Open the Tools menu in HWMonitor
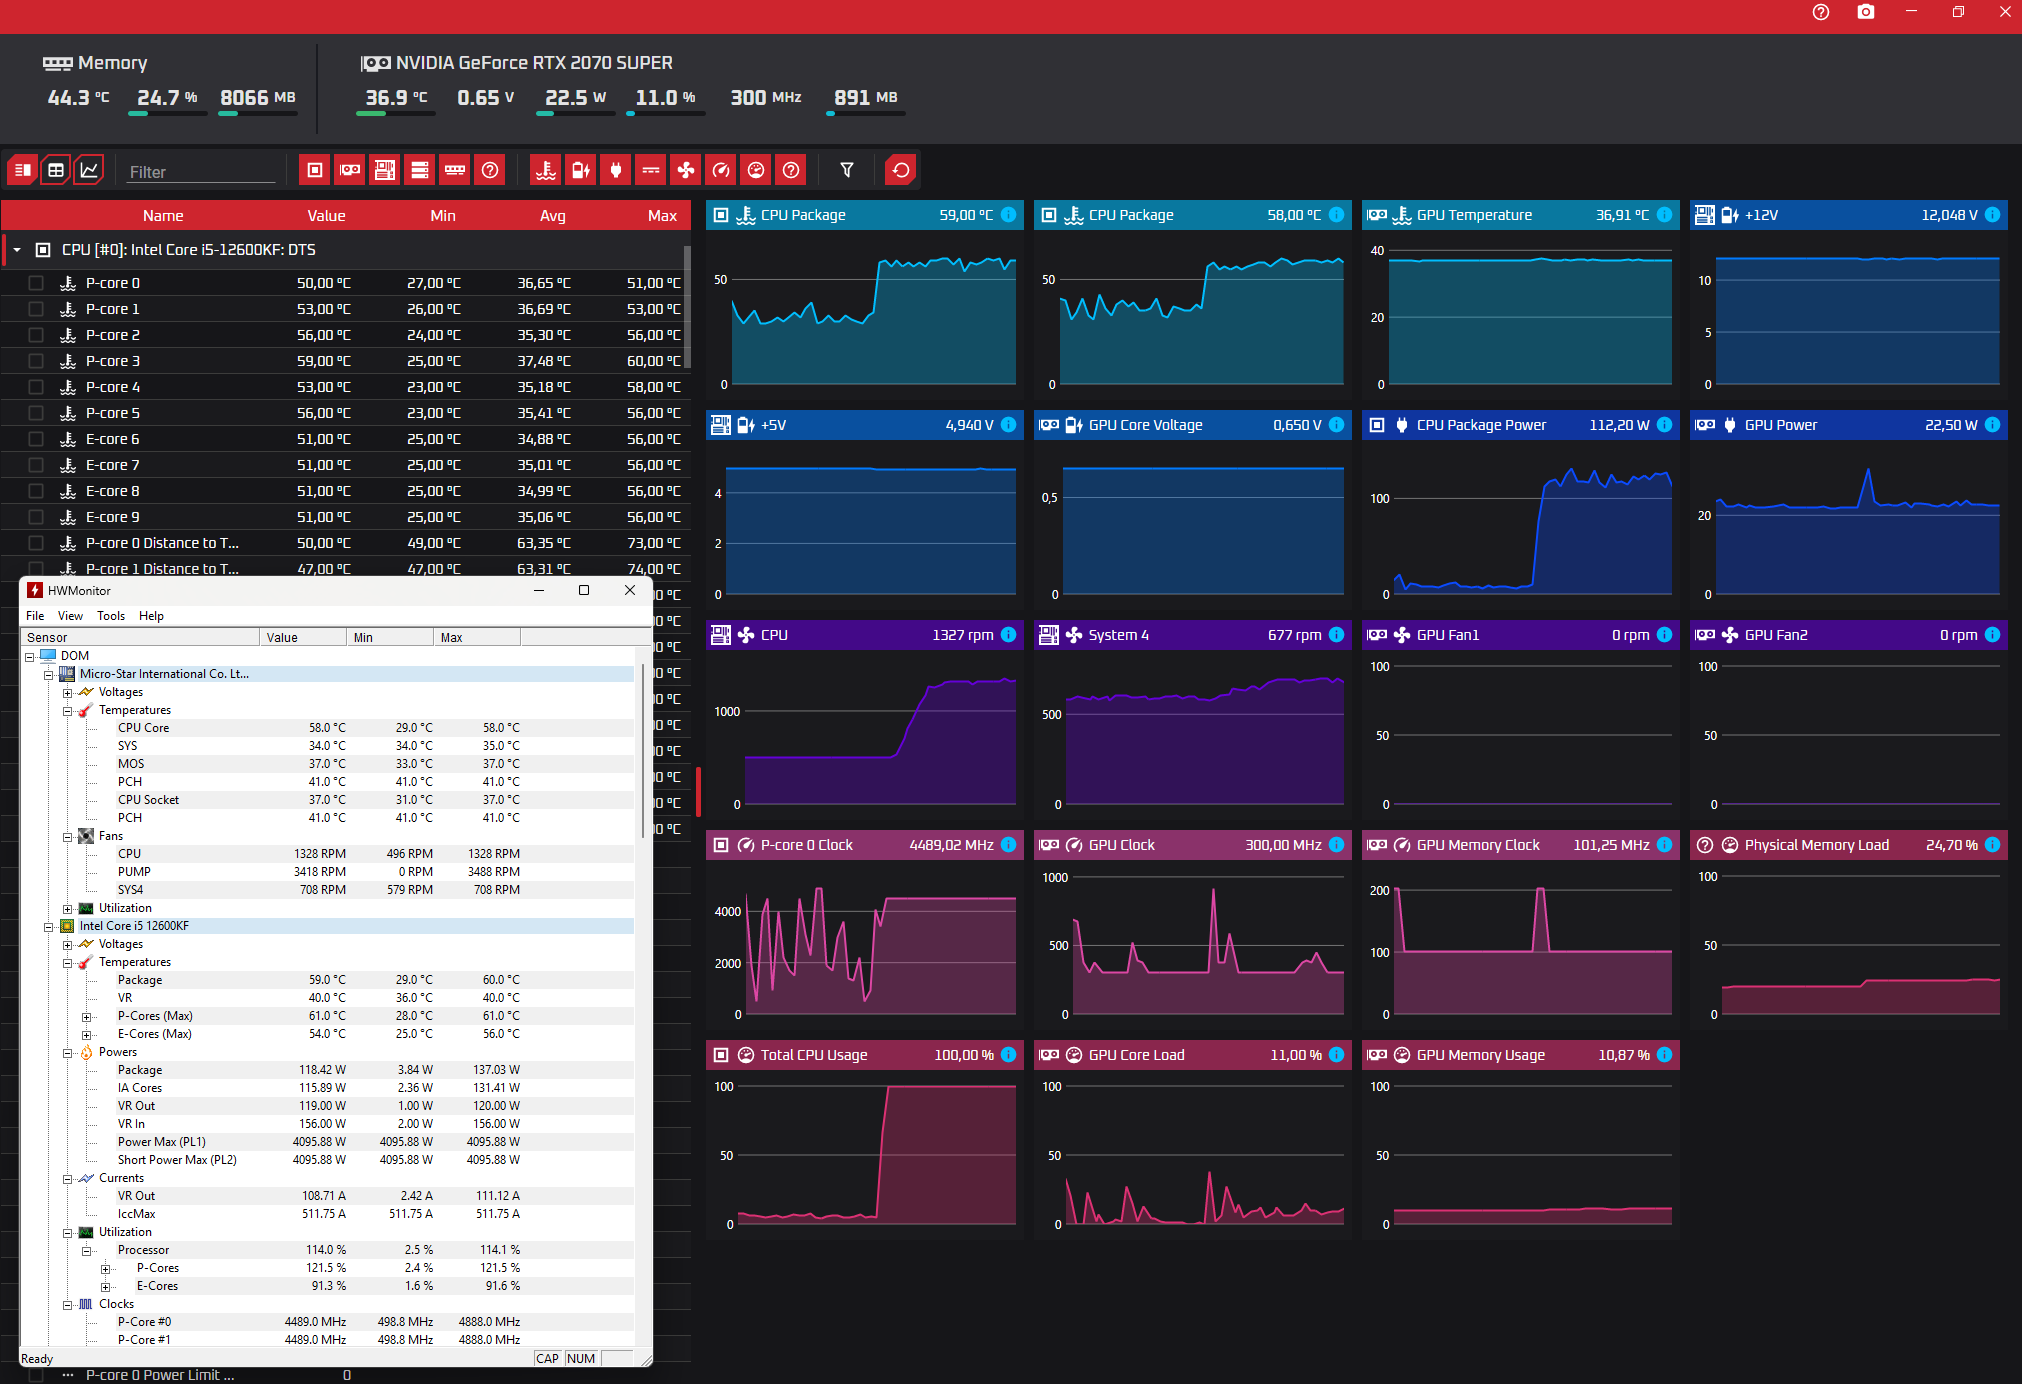Viewport: 2022px width, 1384px height. [x=110, y=616]
